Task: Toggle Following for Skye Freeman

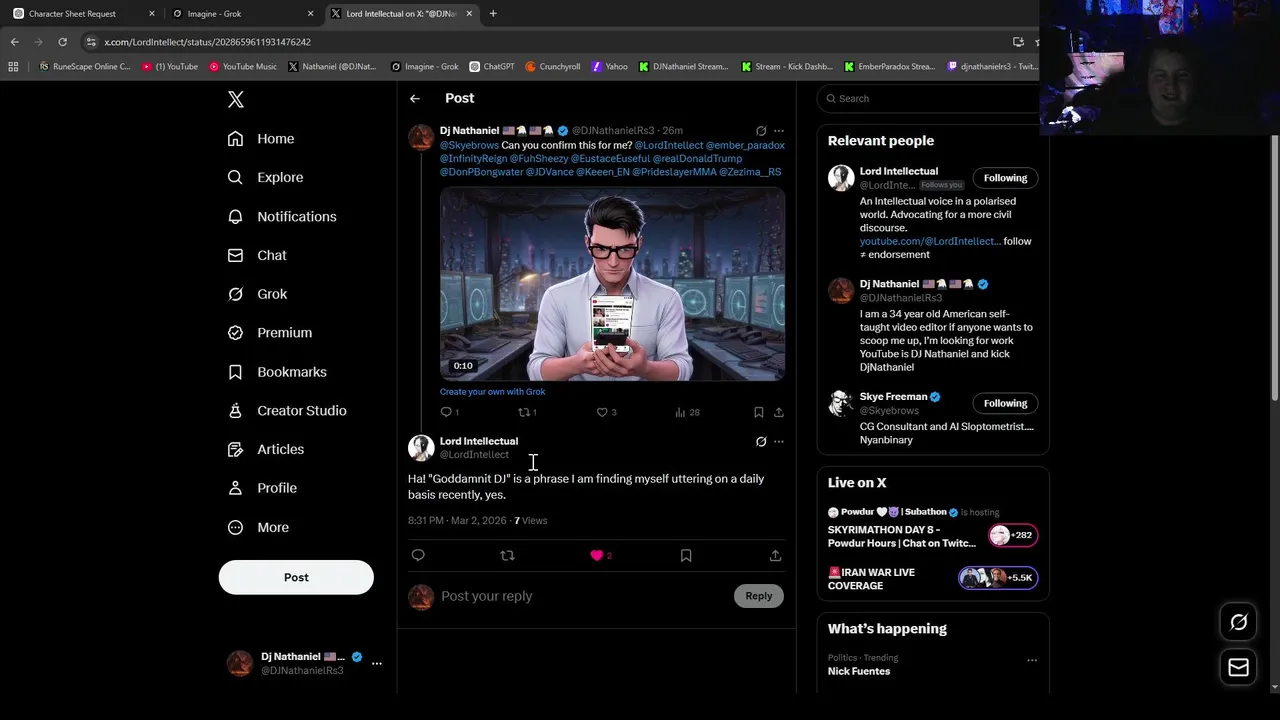Action: (x=1005, y=403)
